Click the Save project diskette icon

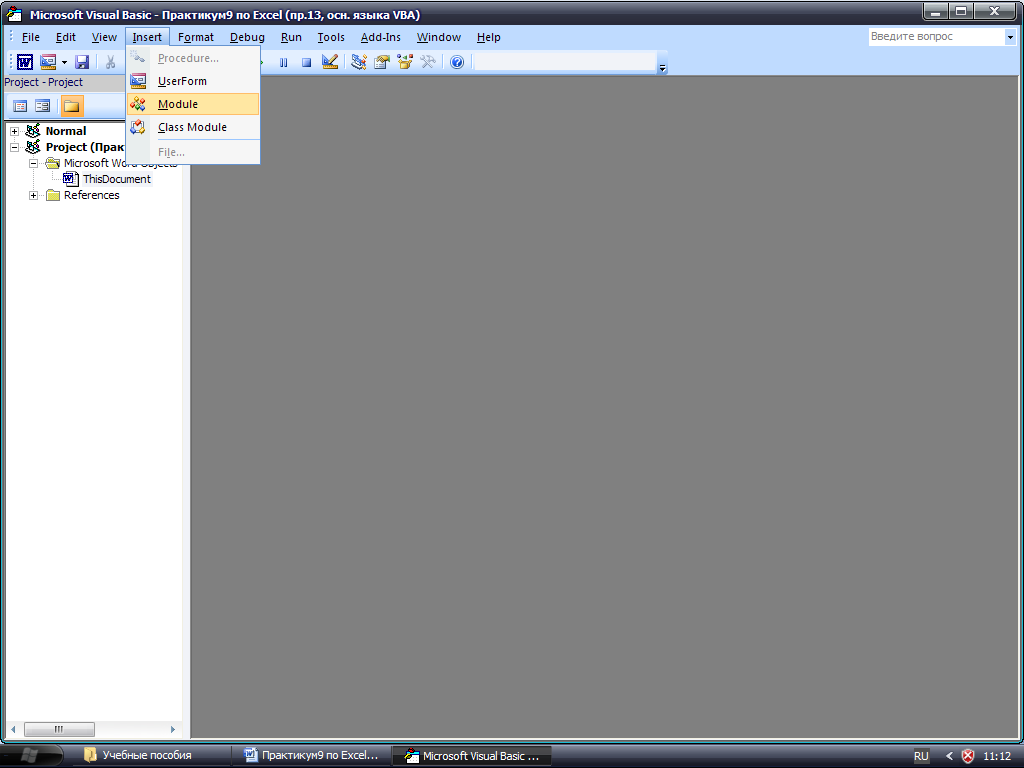(82, 62)
